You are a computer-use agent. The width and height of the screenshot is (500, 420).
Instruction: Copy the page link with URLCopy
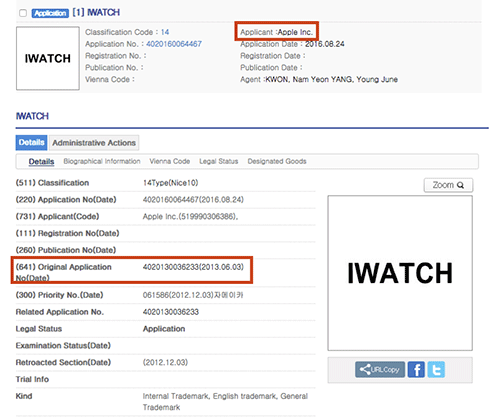380,370
